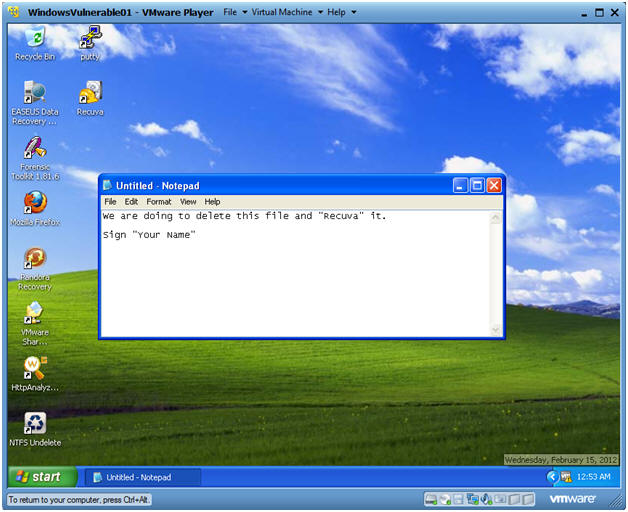Open VMware Player File dropdown menu
The height and width of the screenshot is (512, 628).
click(235, 12)
